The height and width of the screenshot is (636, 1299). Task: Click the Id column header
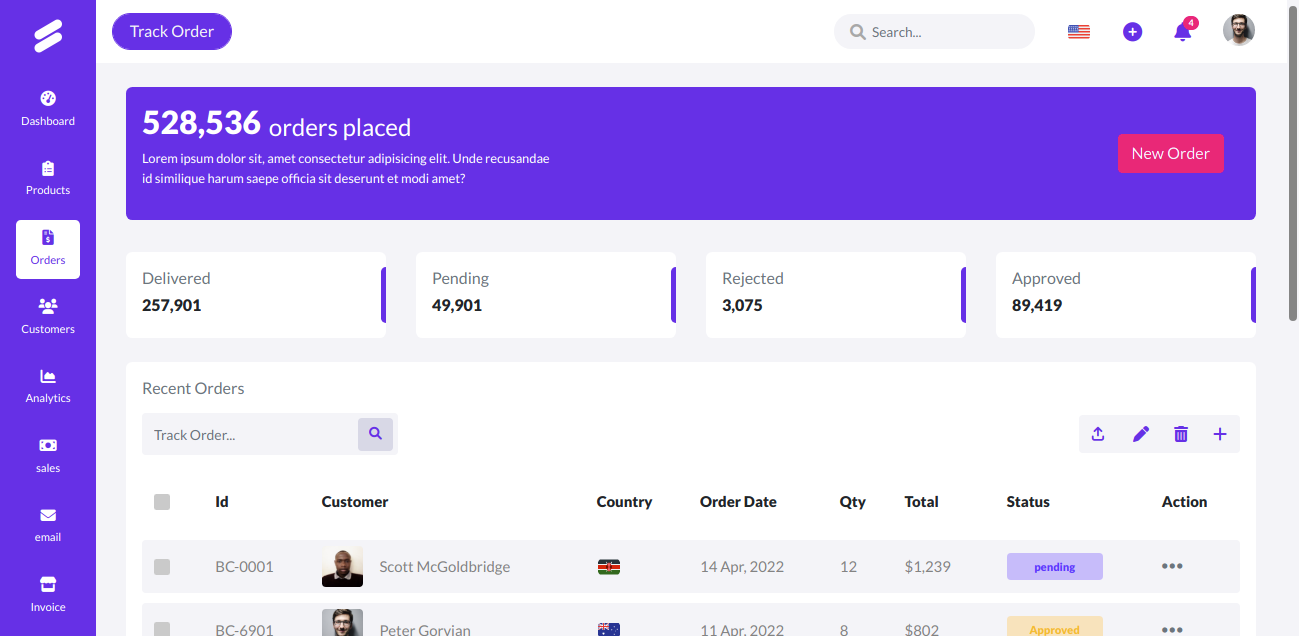pyautogui.click(x=222, y=502)
